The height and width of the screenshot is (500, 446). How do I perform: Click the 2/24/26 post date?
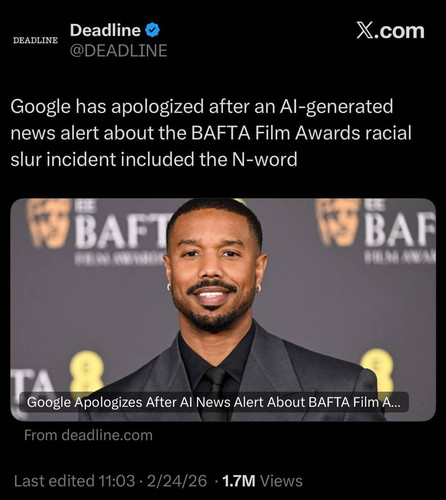coord(177,481)
